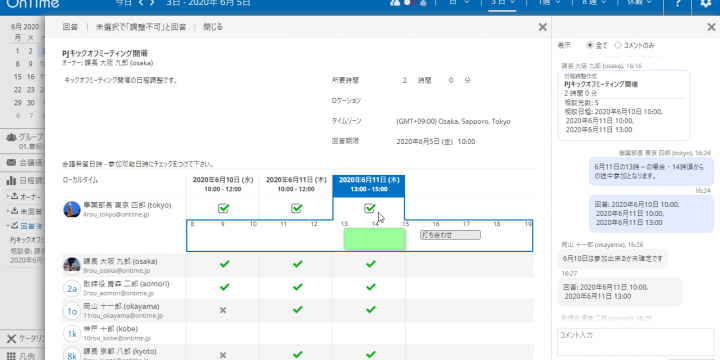The height and width of the screenshot is (360, 720).
Task: Click the 11rou_okayama@ontime.jp email
Action: (123, 316)
